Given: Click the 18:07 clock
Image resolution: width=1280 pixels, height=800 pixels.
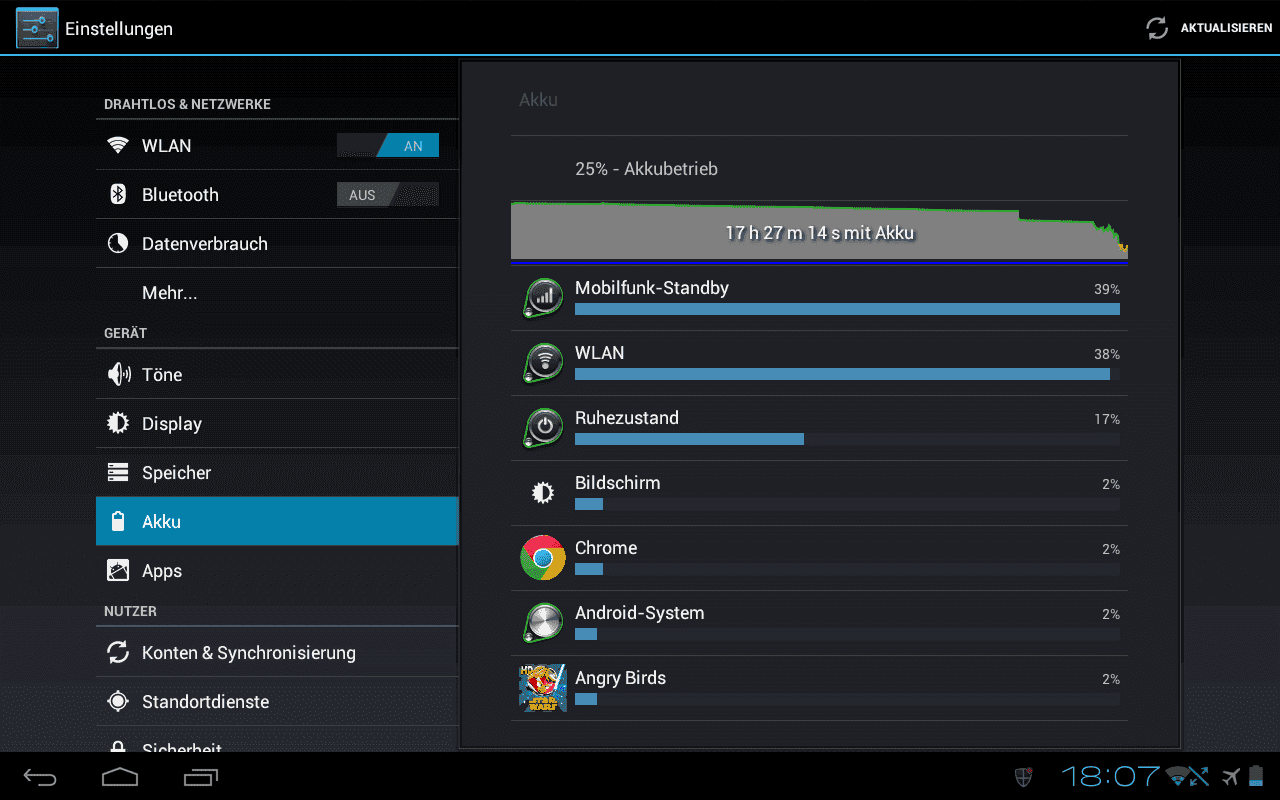Looking at the screenshot, I should (1110, 776).
